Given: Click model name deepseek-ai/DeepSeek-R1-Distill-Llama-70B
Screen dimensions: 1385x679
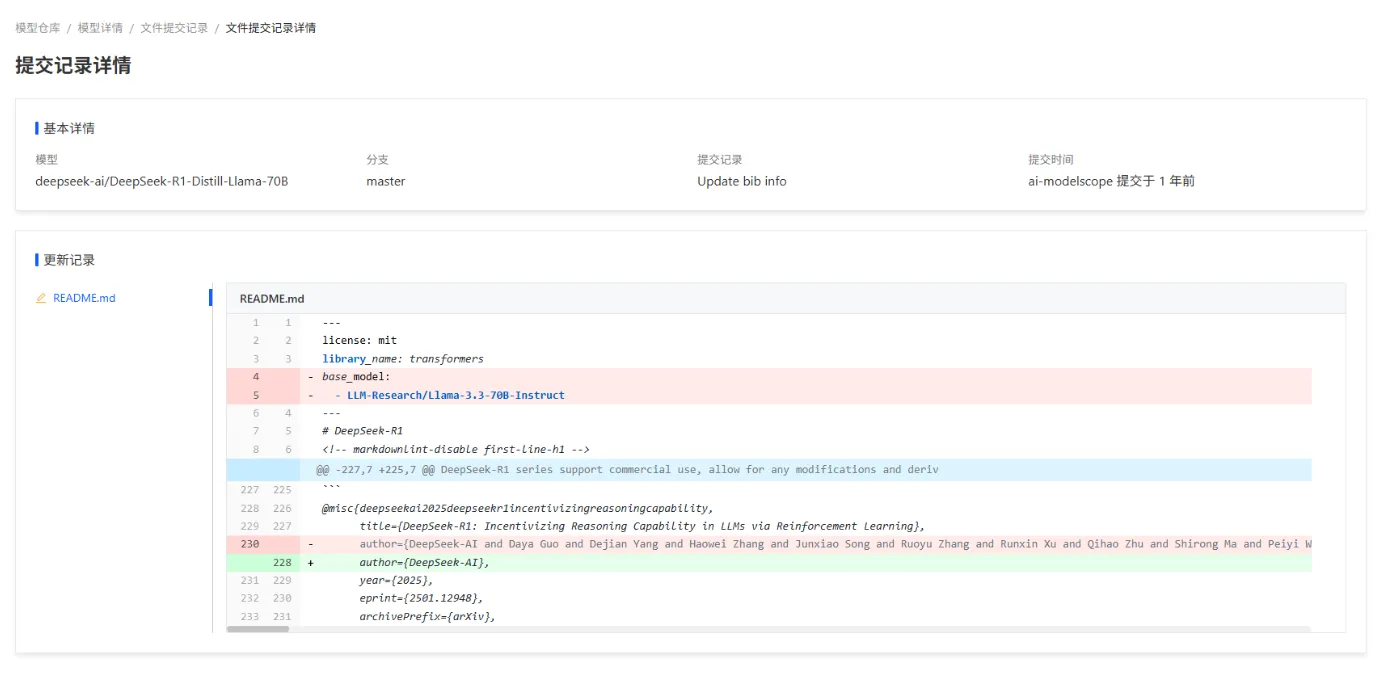Looking at the screenshot, I should [162, 181].
